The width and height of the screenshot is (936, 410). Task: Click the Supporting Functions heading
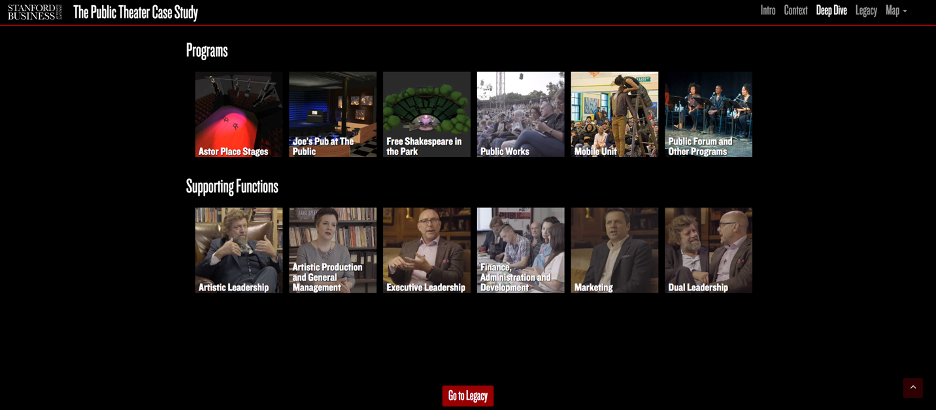click(232, 187)
